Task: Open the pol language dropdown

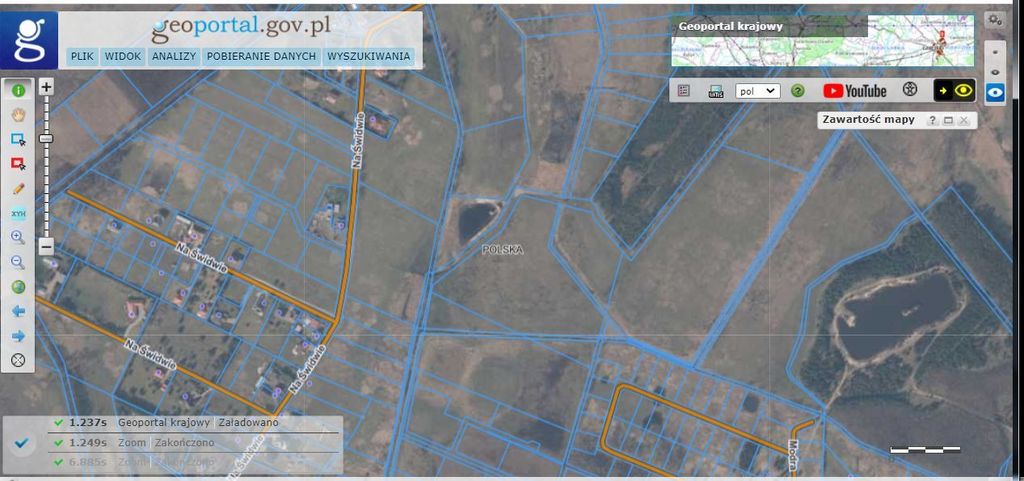Action: click(757, 90)
